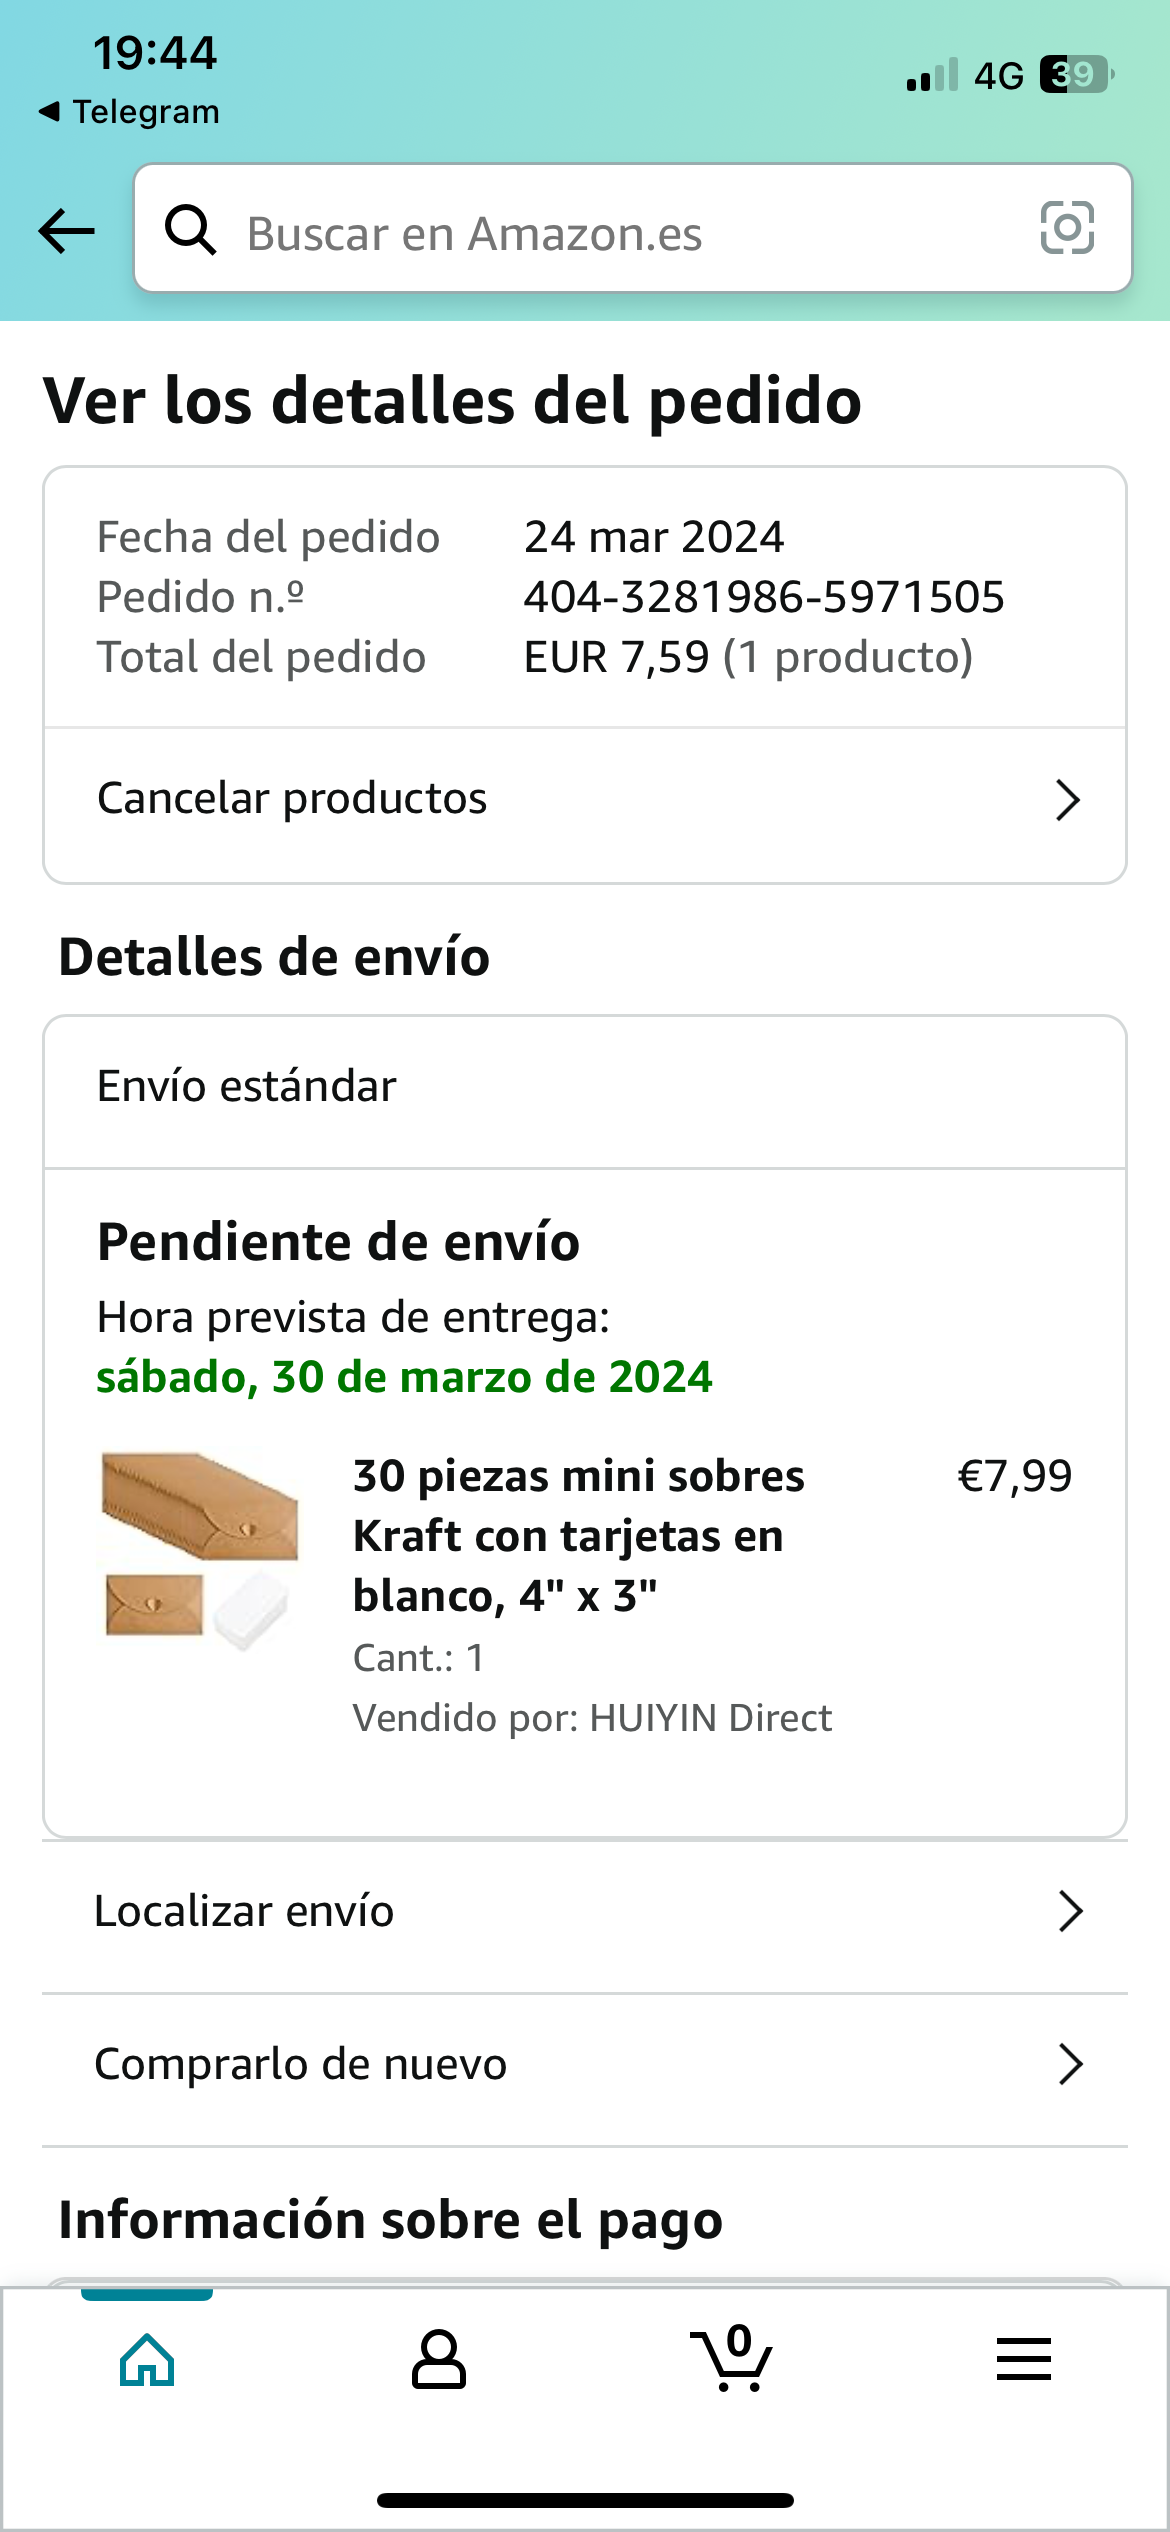Image resolution: width=1170 pixels, height=2532 pixels.
Task: Open the hamburger menu icon
Action: 1024,2359
